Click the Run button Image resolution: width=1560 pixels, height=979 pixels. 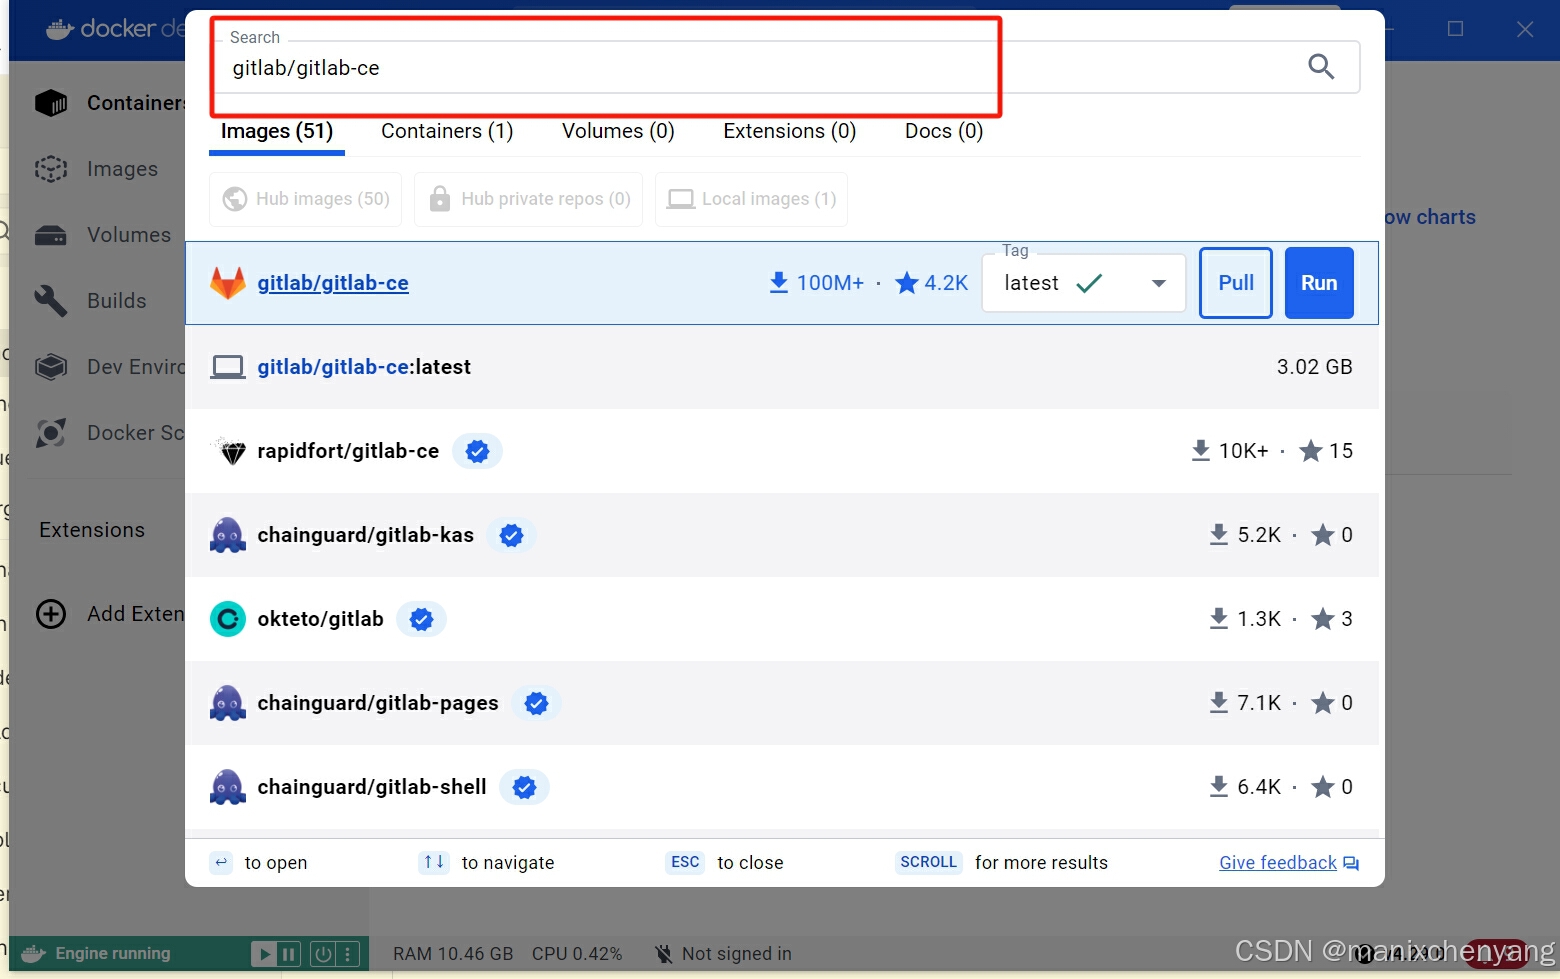click(1319, 283)
